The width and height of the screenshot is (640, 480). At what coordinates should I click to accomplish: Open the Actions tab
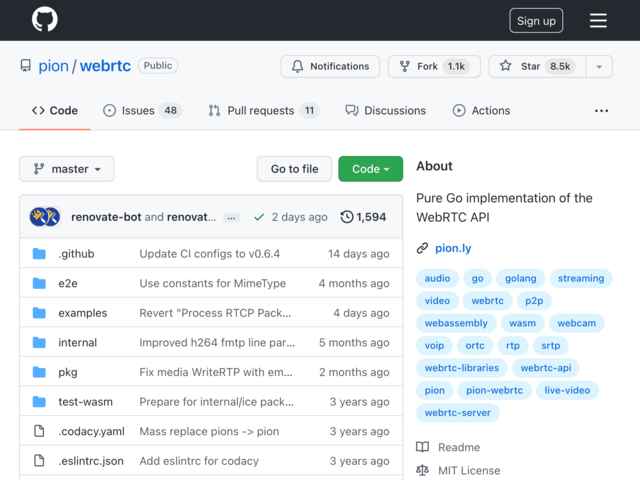click(x=482, y=111)
